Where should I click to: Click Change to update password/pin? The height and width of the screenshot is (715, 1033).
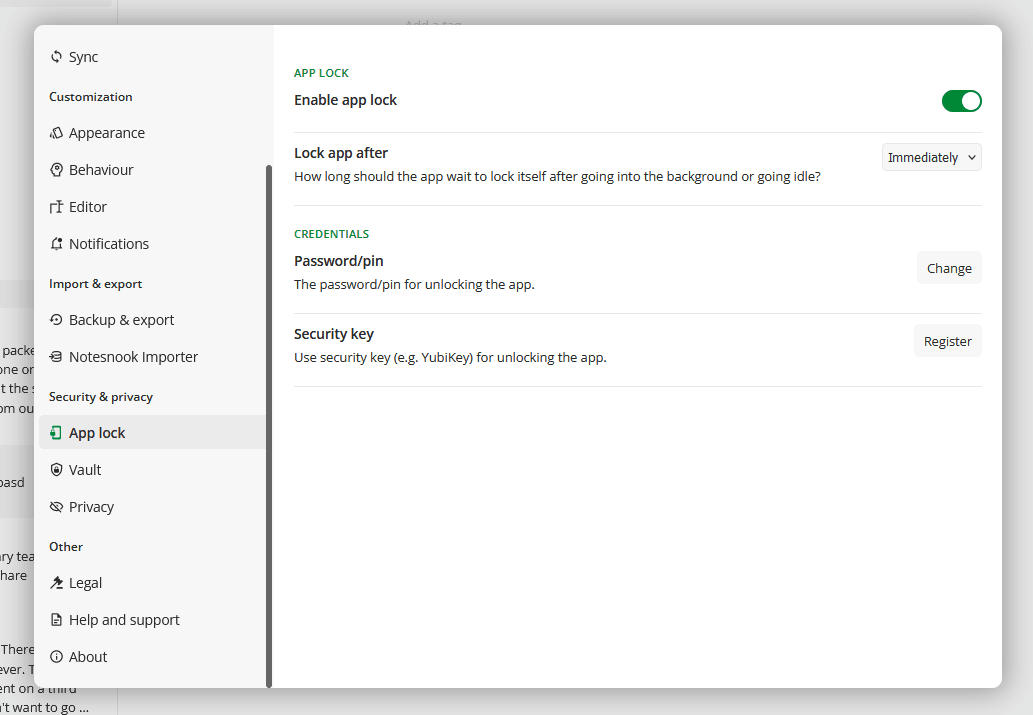pos(948,267)
